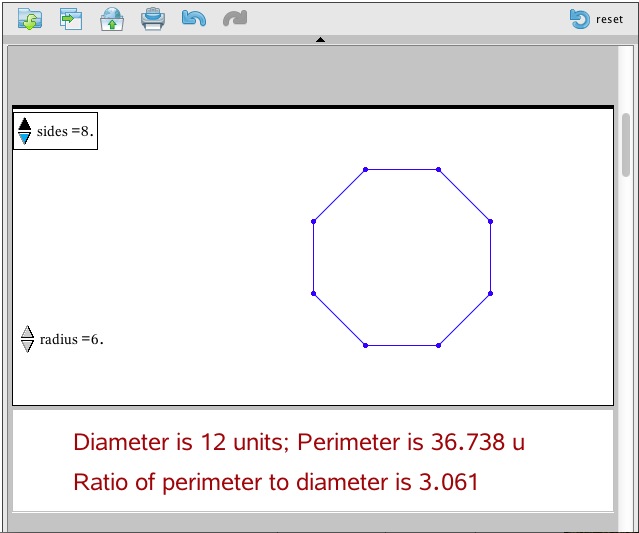Decrease radius with the down arrow

27,346
